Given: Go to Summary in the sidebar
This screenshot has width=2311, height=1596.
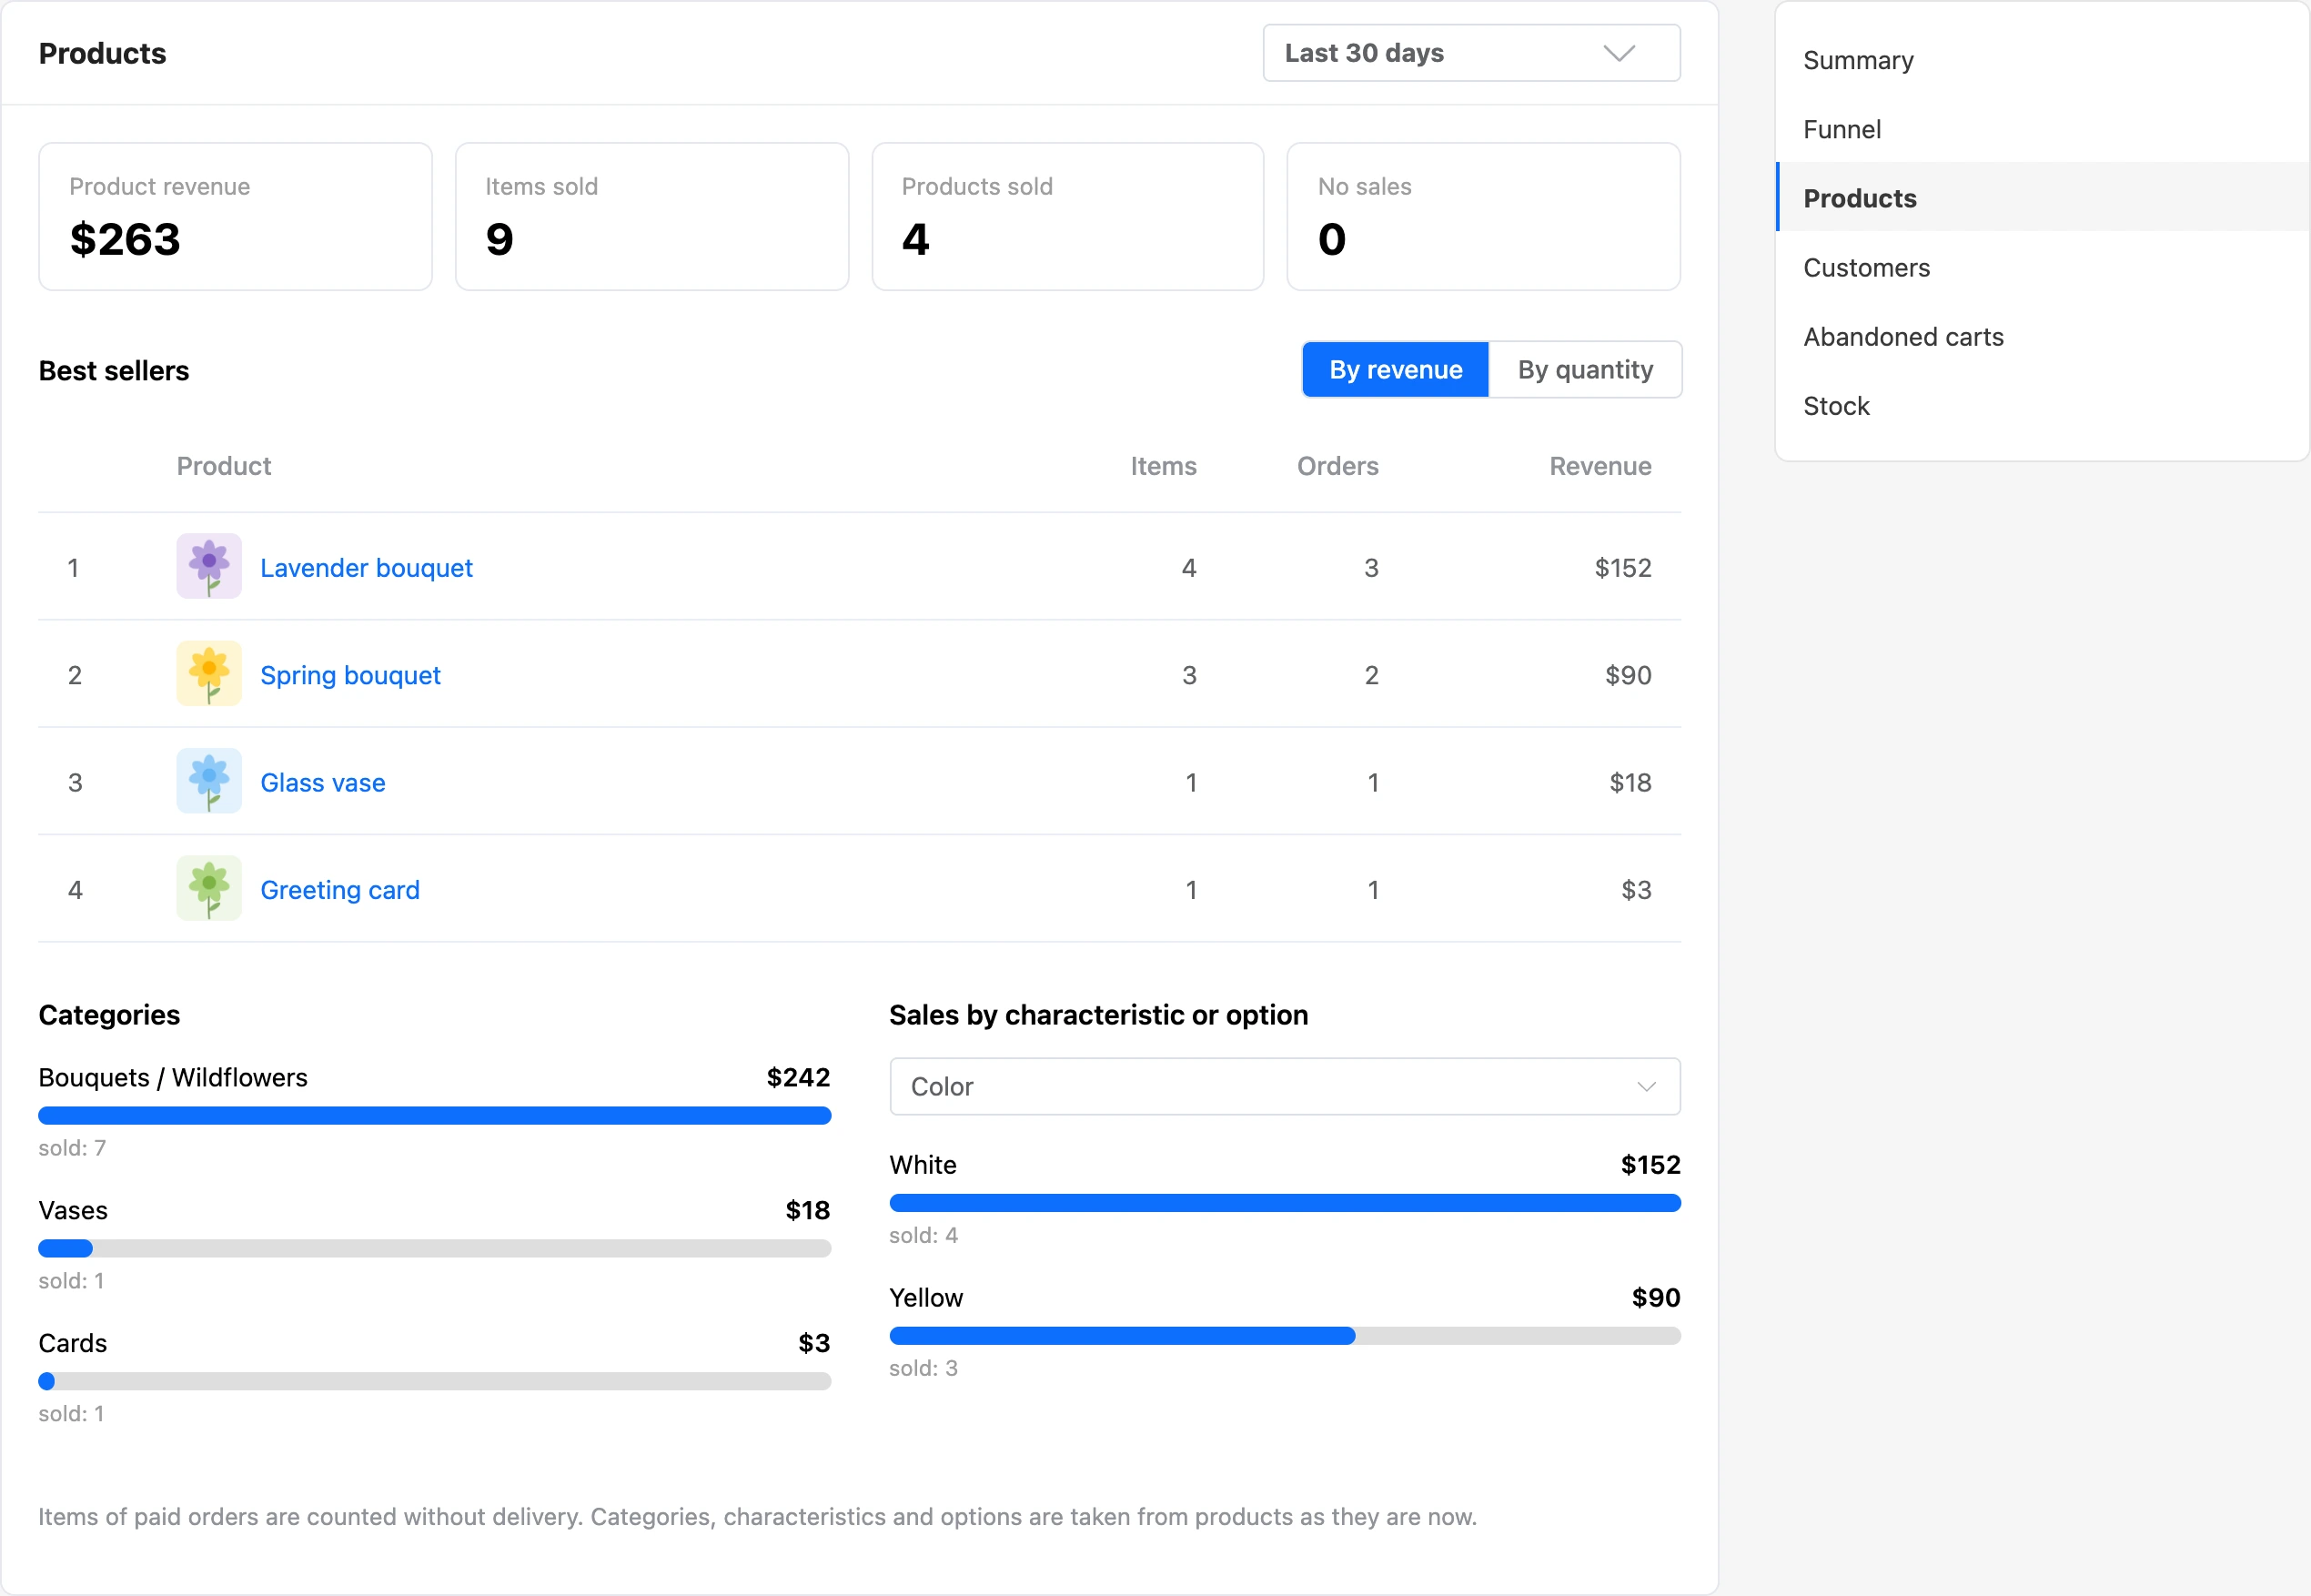Looking at the screenshot, I should tap(2042, 60).
